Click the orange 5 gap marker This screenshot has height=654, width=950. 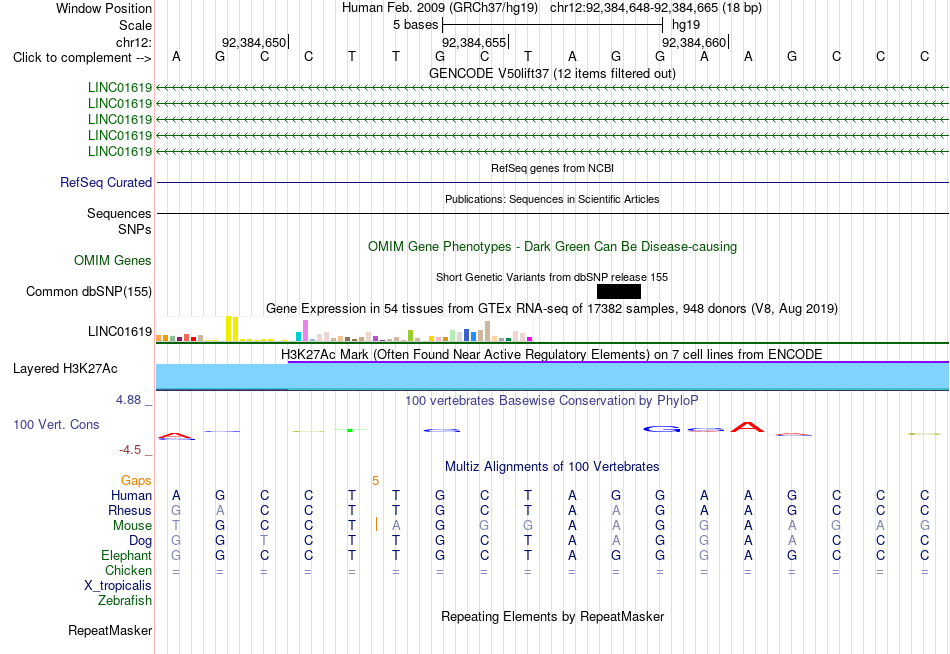376,481
